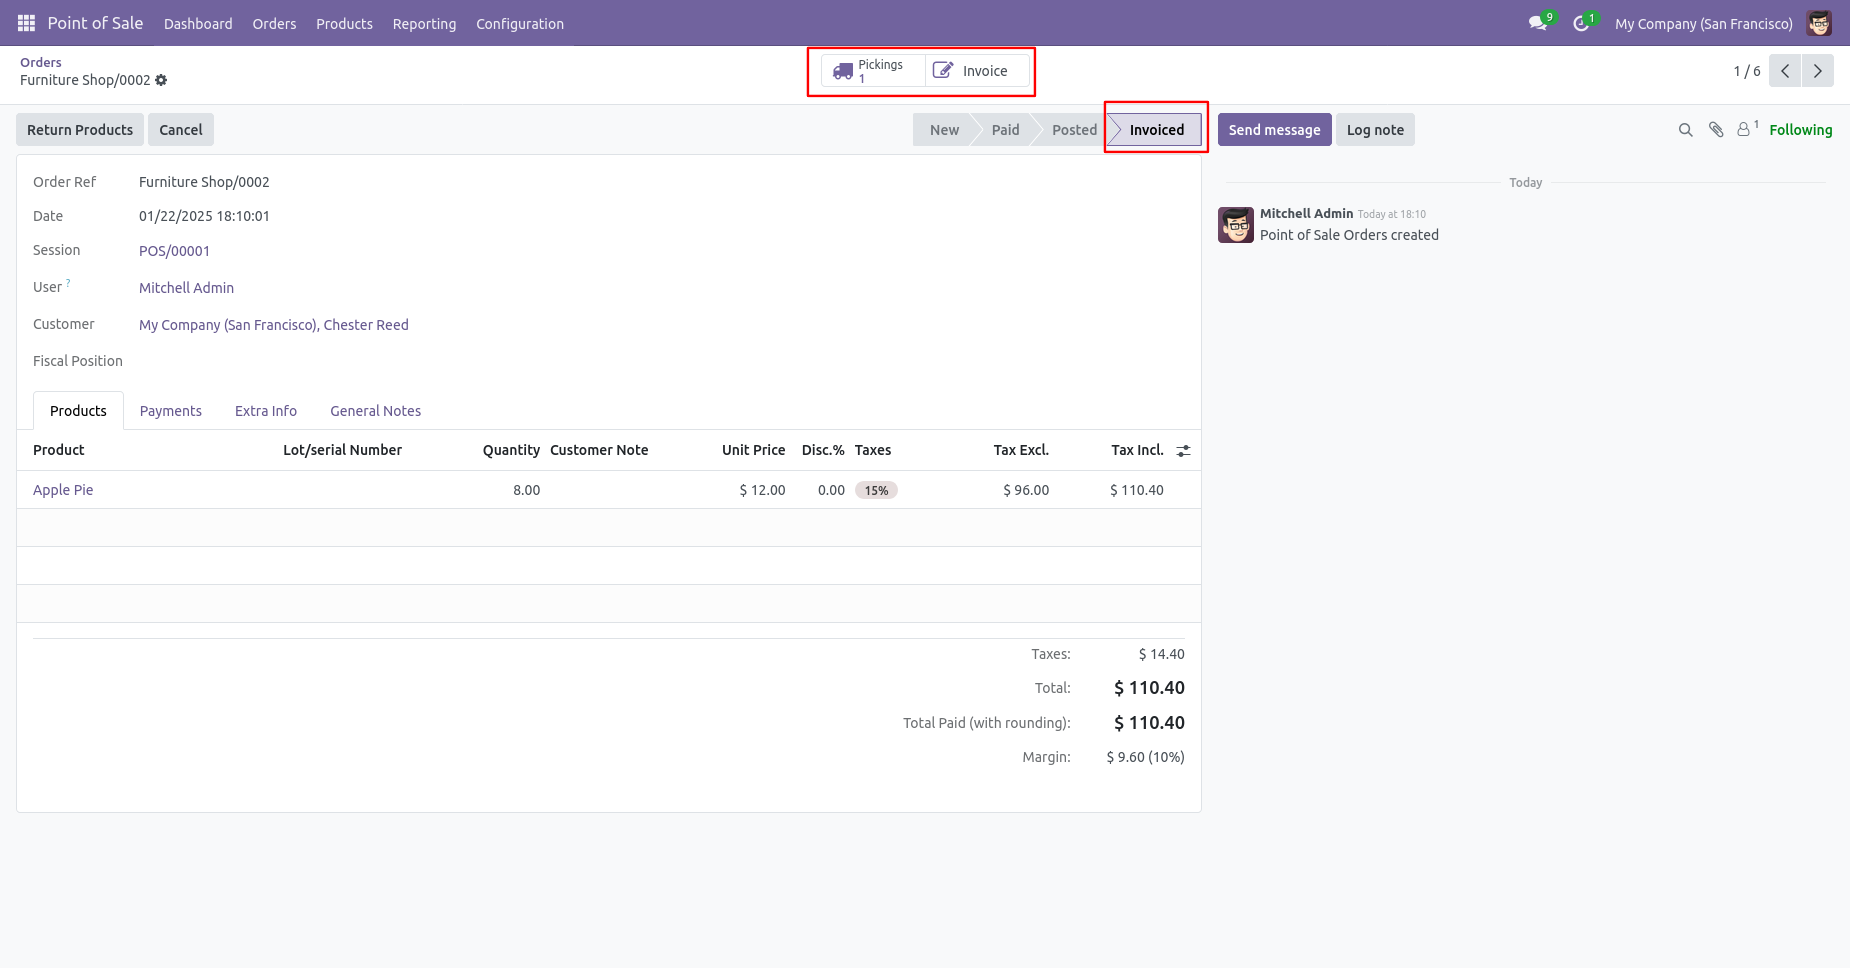Open the conversations chat bubble icon

[x=1538, y=23]
